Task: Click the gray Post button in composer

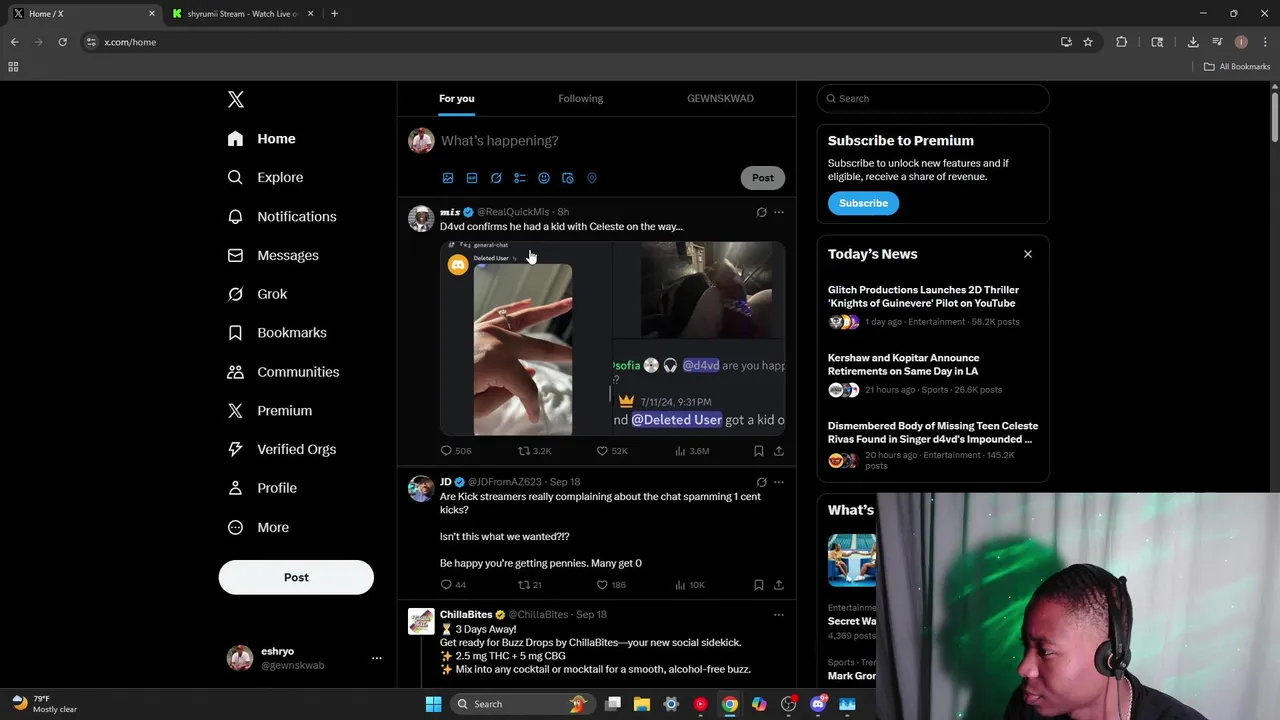Action: click(x=763, y=178)
